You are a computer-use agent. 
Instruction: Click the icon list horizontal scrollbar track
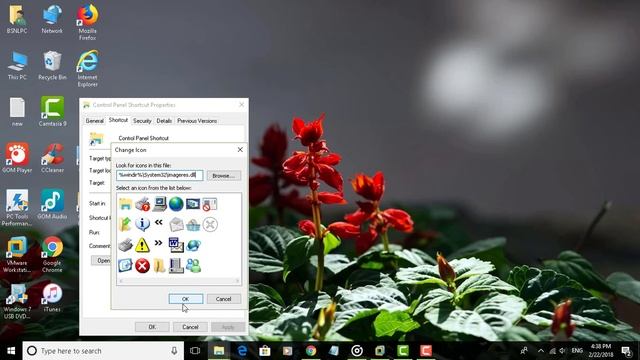179,281
